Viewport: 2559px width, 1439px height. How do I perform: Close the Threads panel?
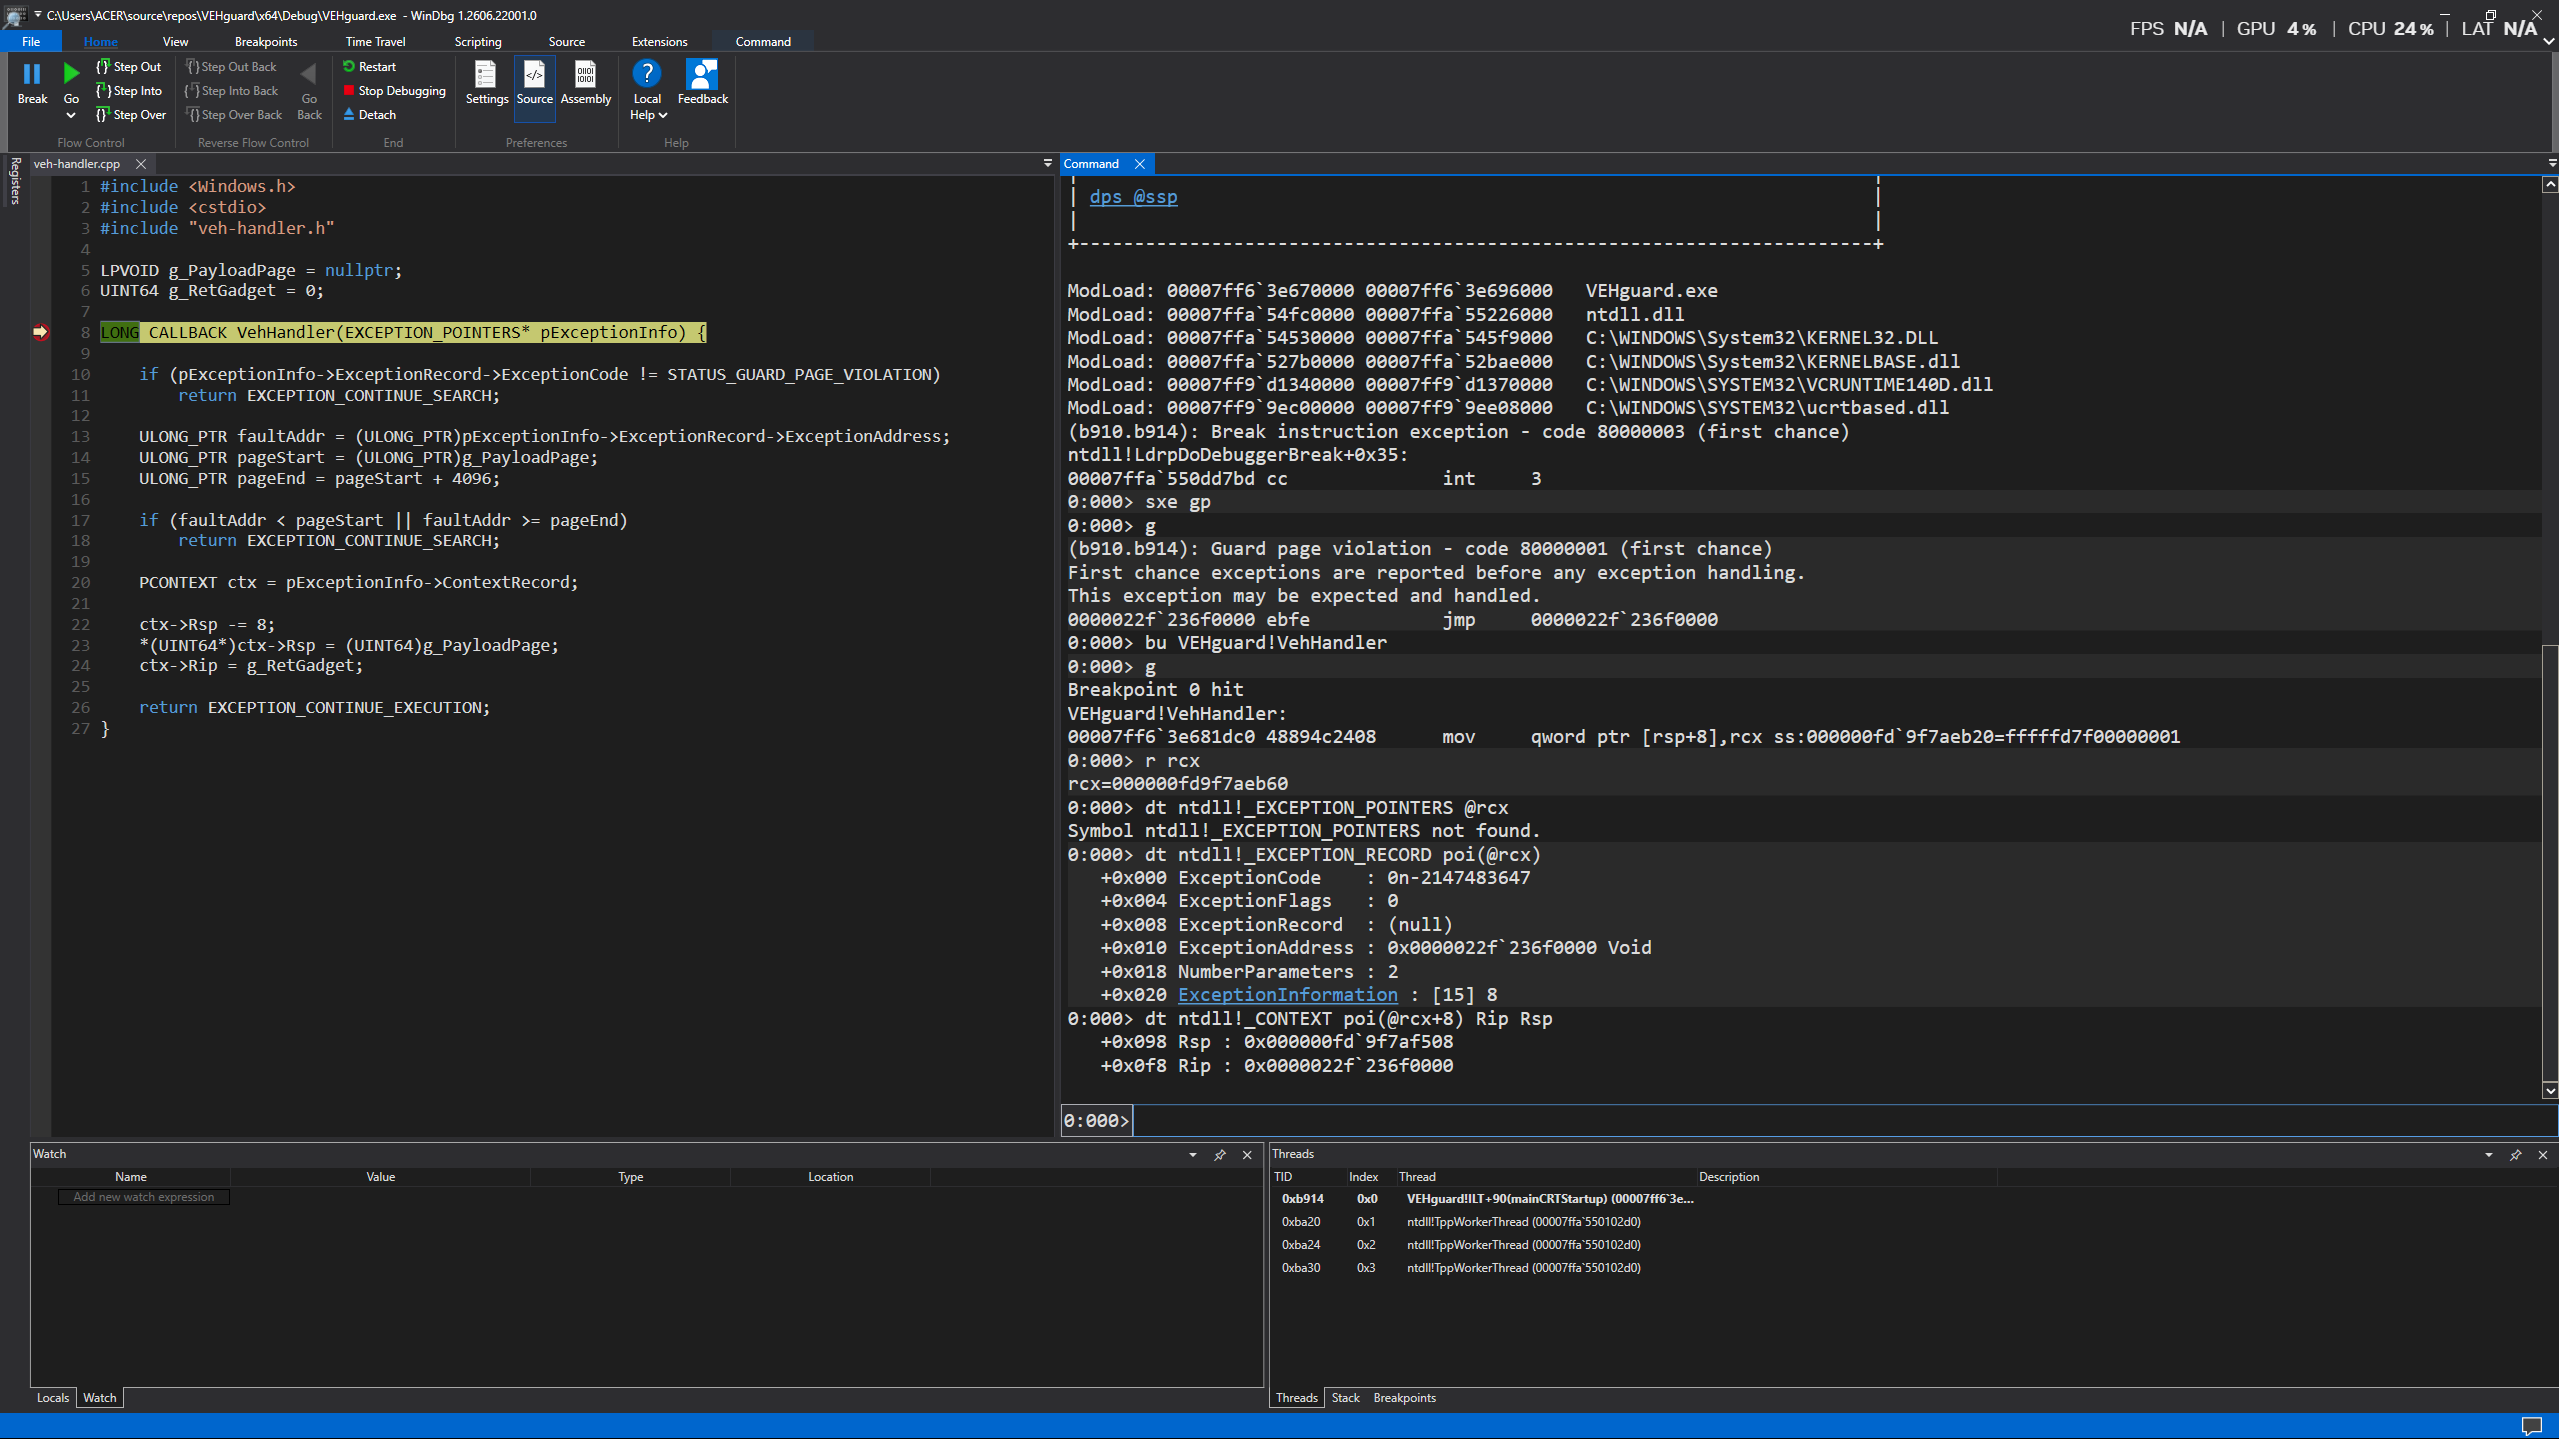(2543, 1155)
